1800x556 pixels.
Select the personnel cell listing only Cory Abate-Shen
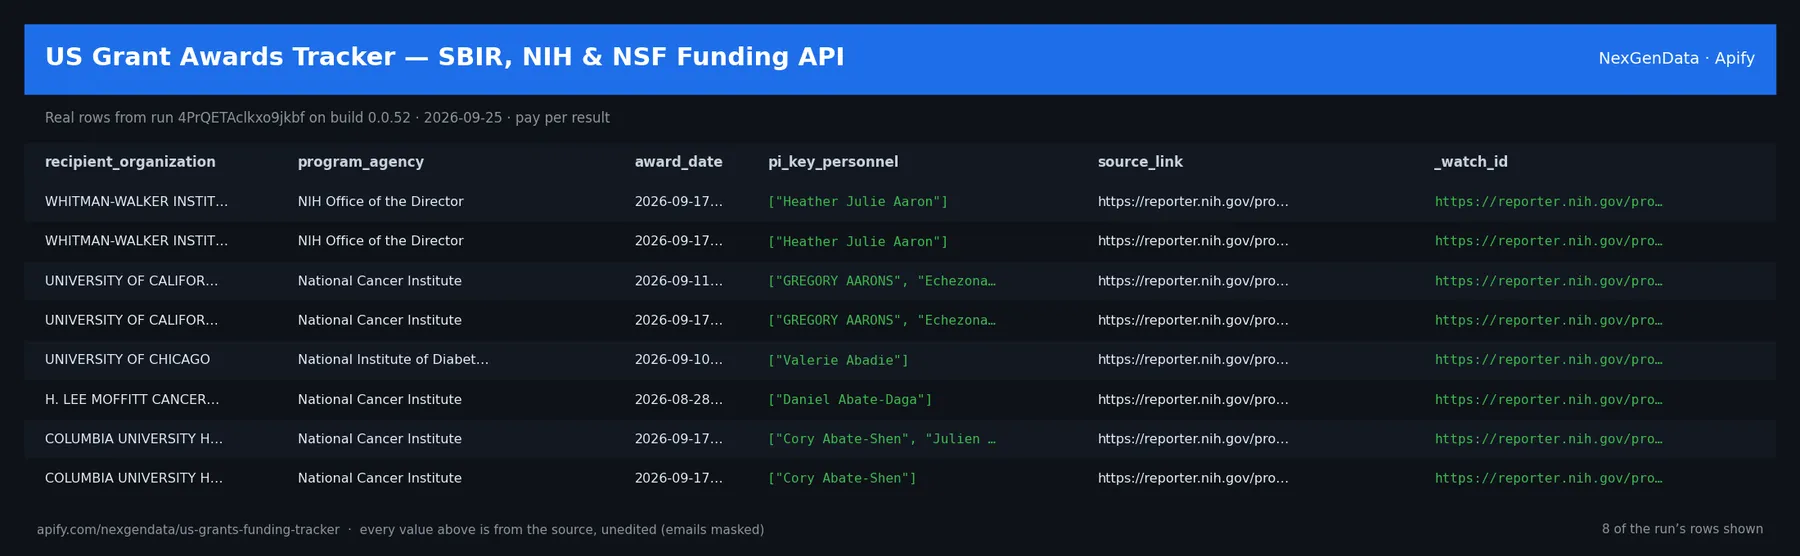point(842,479)
